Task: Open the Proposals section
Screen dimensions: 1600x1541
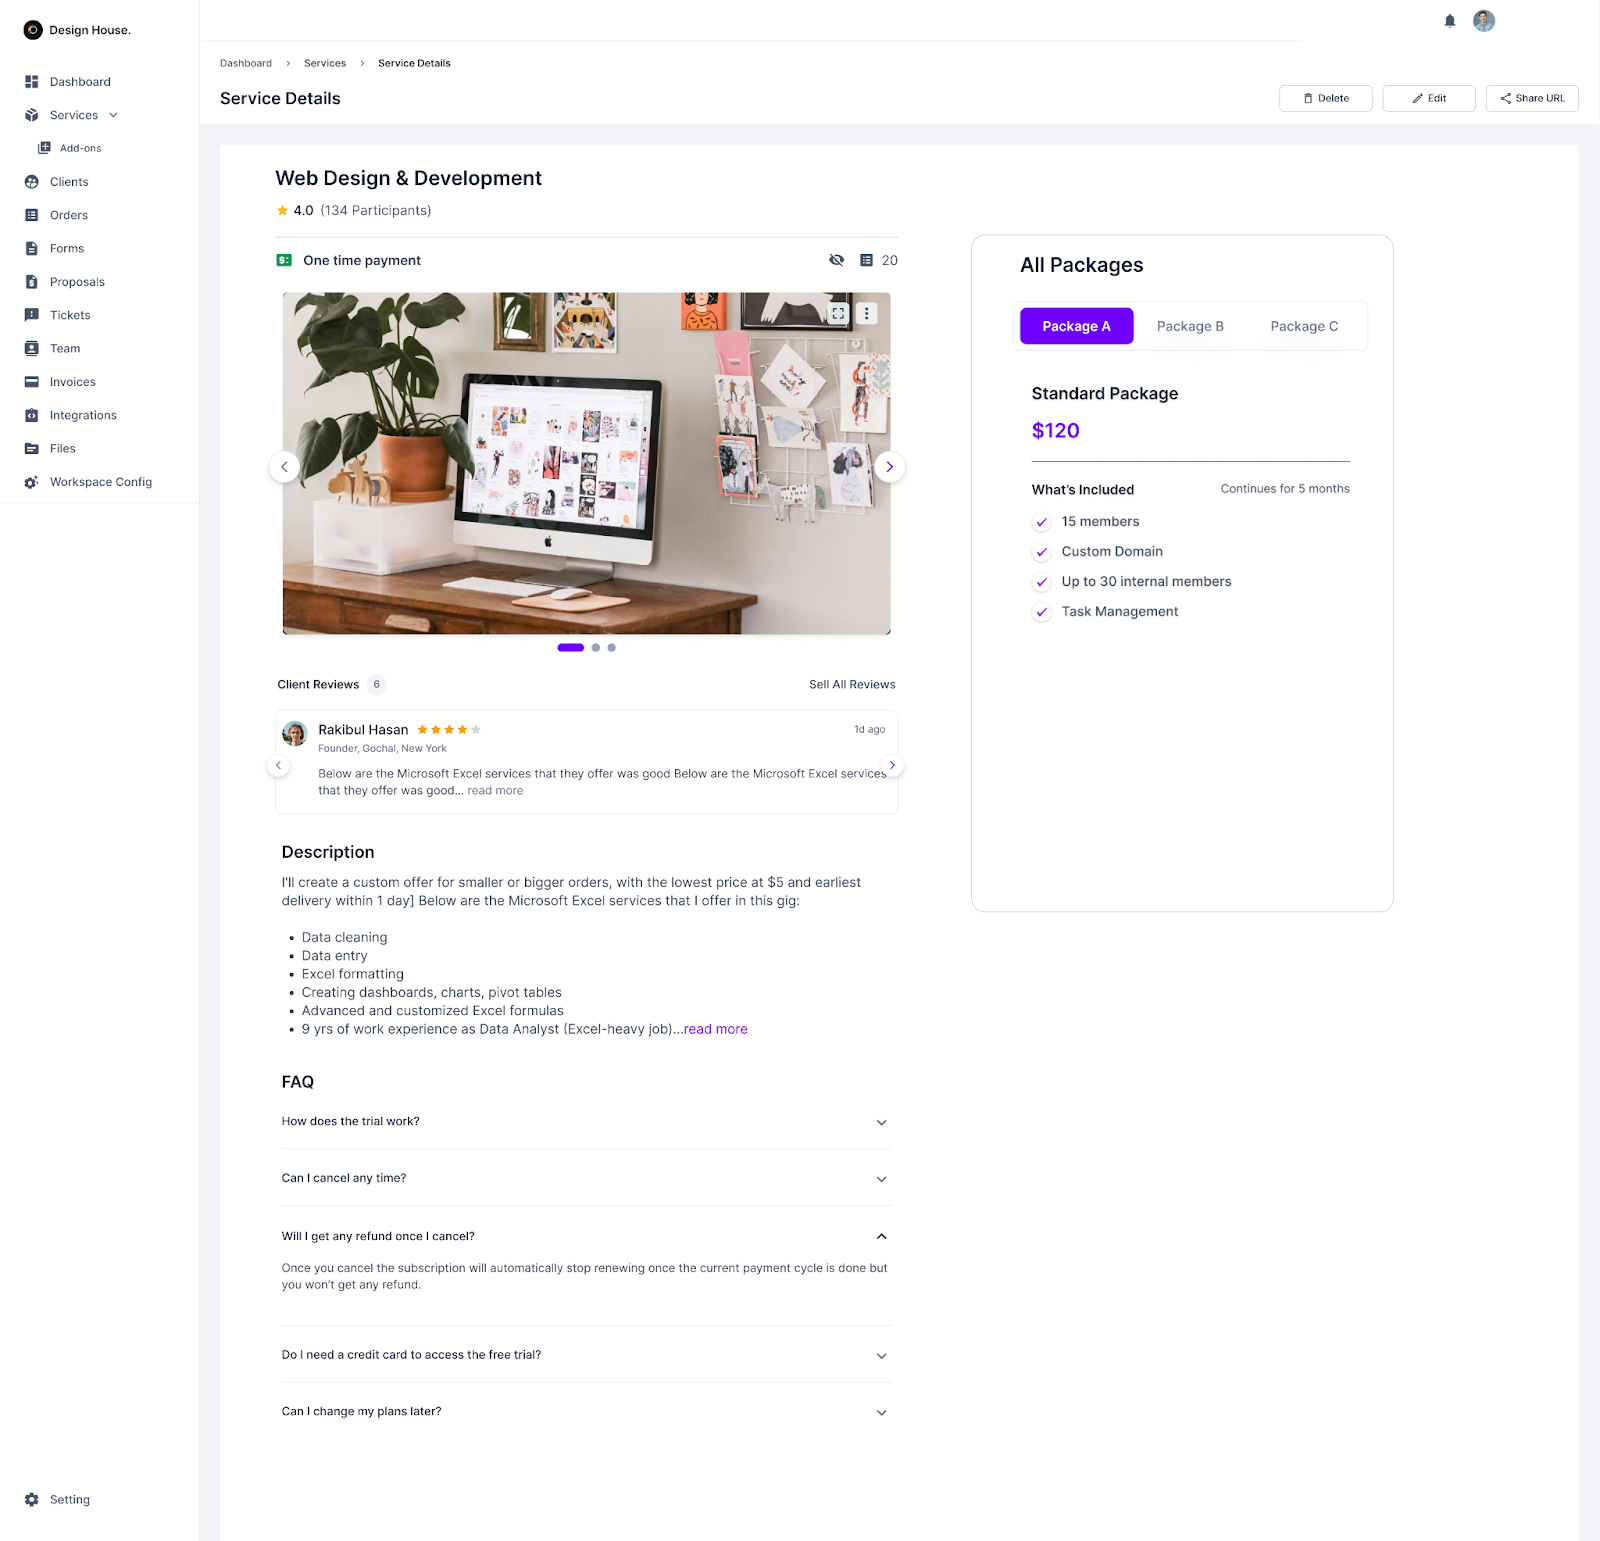Action: click(x=76, y=281)
